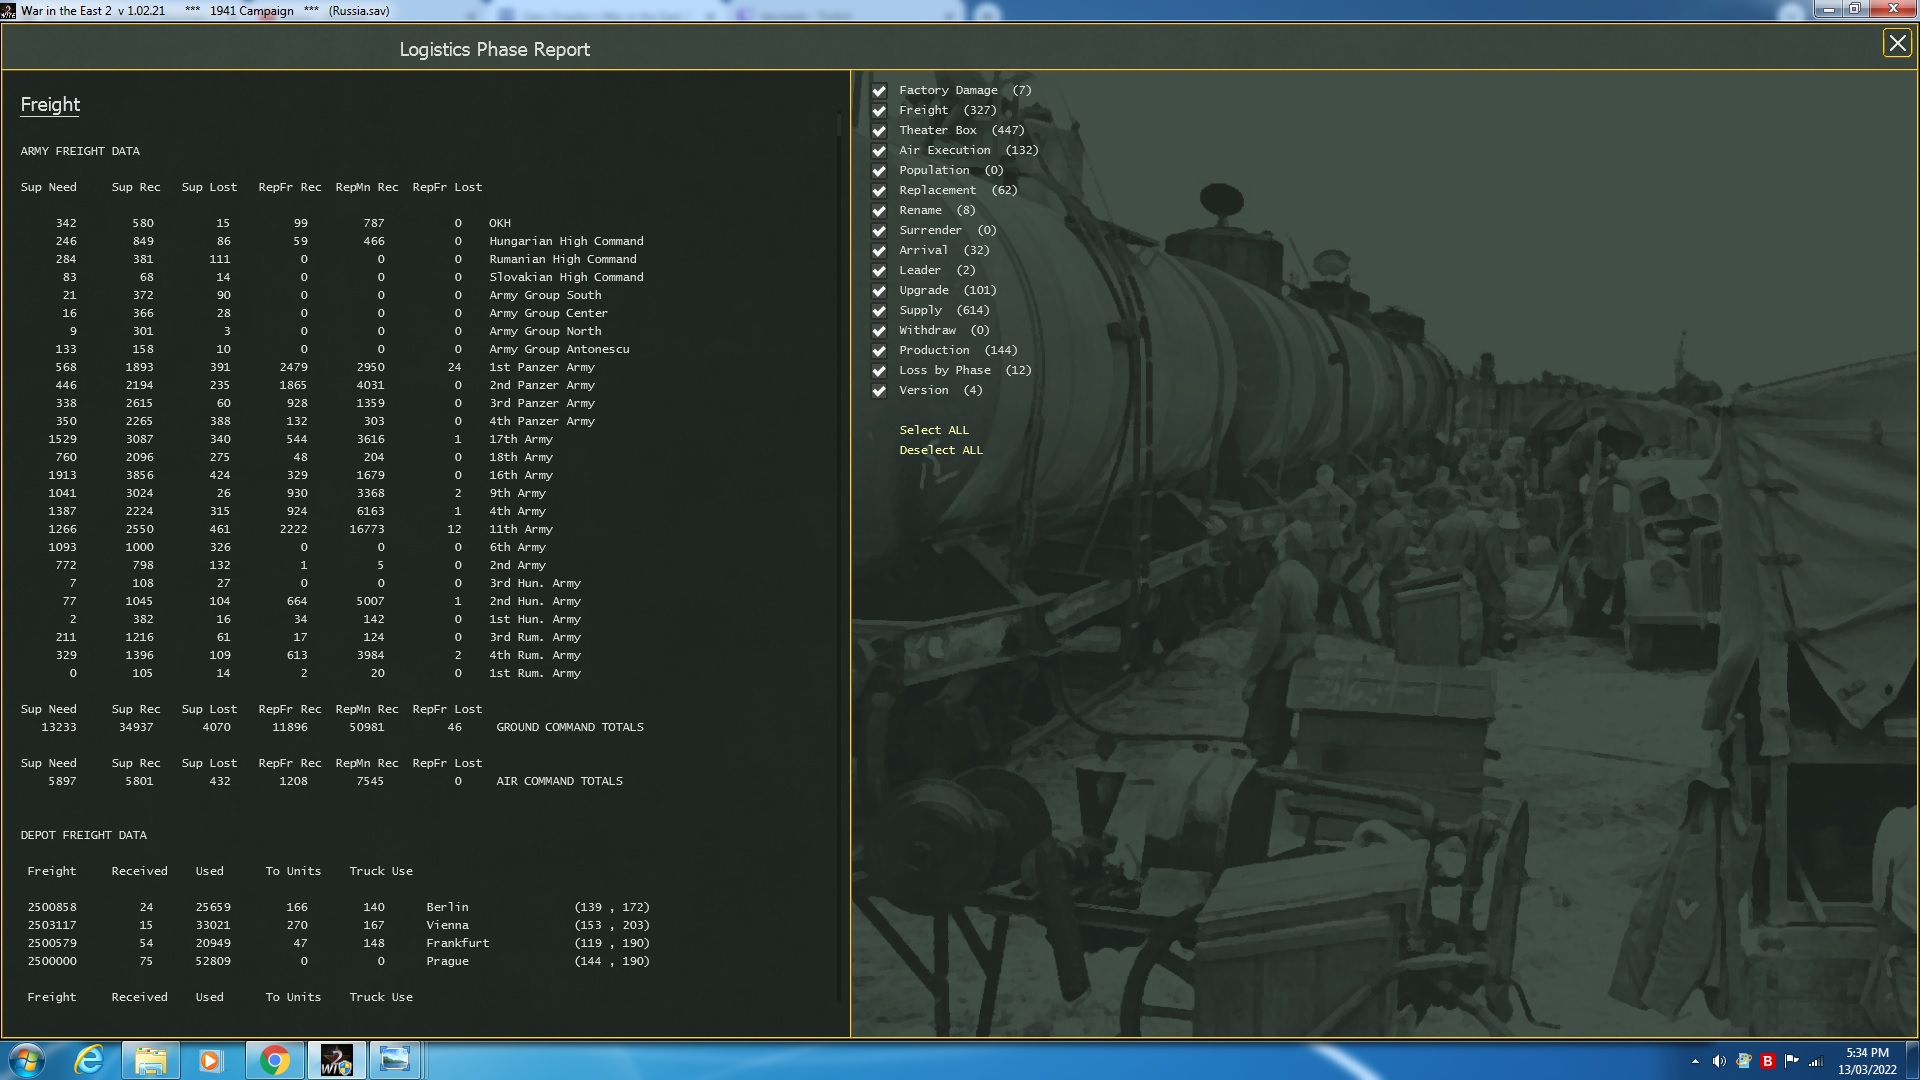Disable the Arrival checkbox
Screen dimensions: 1920x1080
point(879,251)
